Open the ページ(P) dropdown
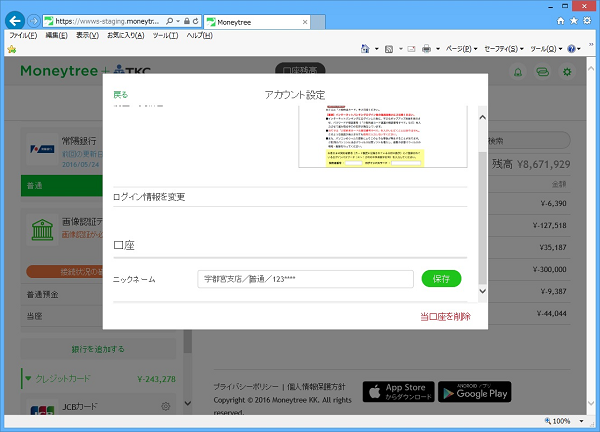The width and height of the screenshot is (600, 432). [461, 49]
